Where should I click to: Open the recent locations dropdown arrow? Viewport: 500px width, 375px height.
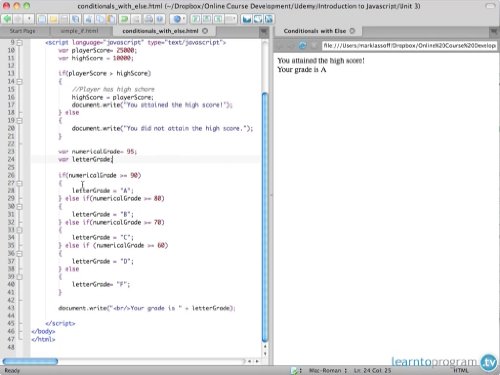29,19
